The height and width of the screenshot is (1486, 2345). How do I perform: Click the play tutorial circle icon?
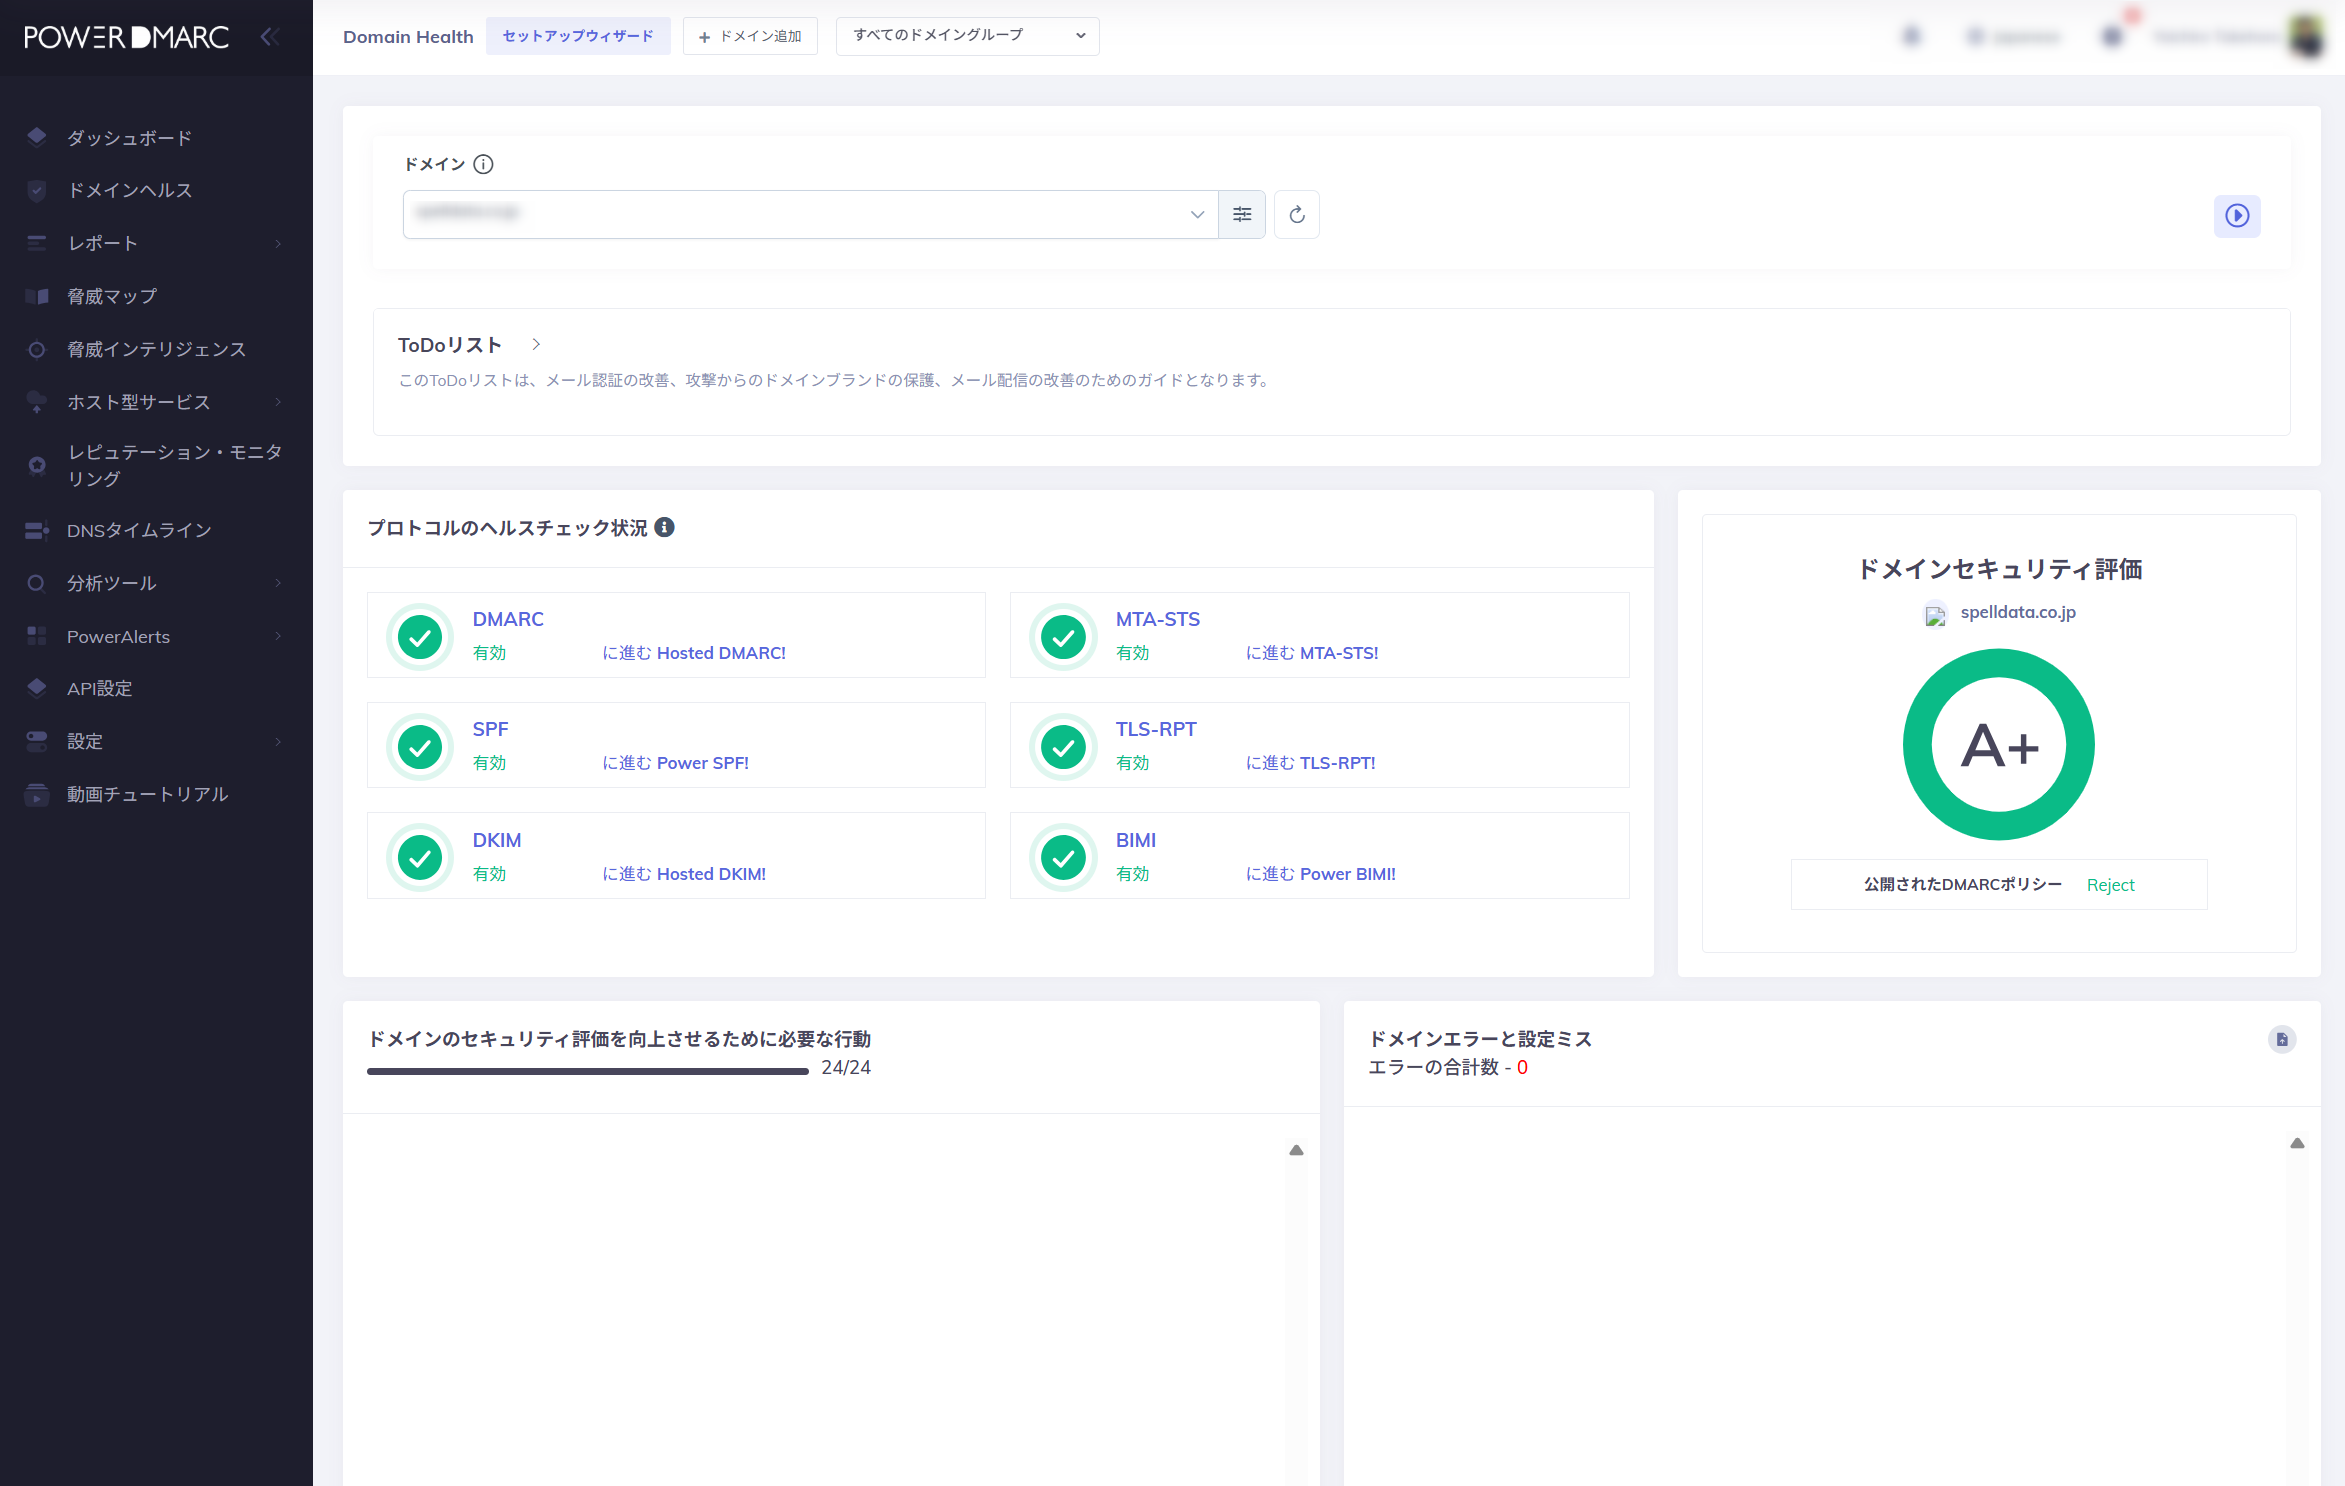point(2236,215)
